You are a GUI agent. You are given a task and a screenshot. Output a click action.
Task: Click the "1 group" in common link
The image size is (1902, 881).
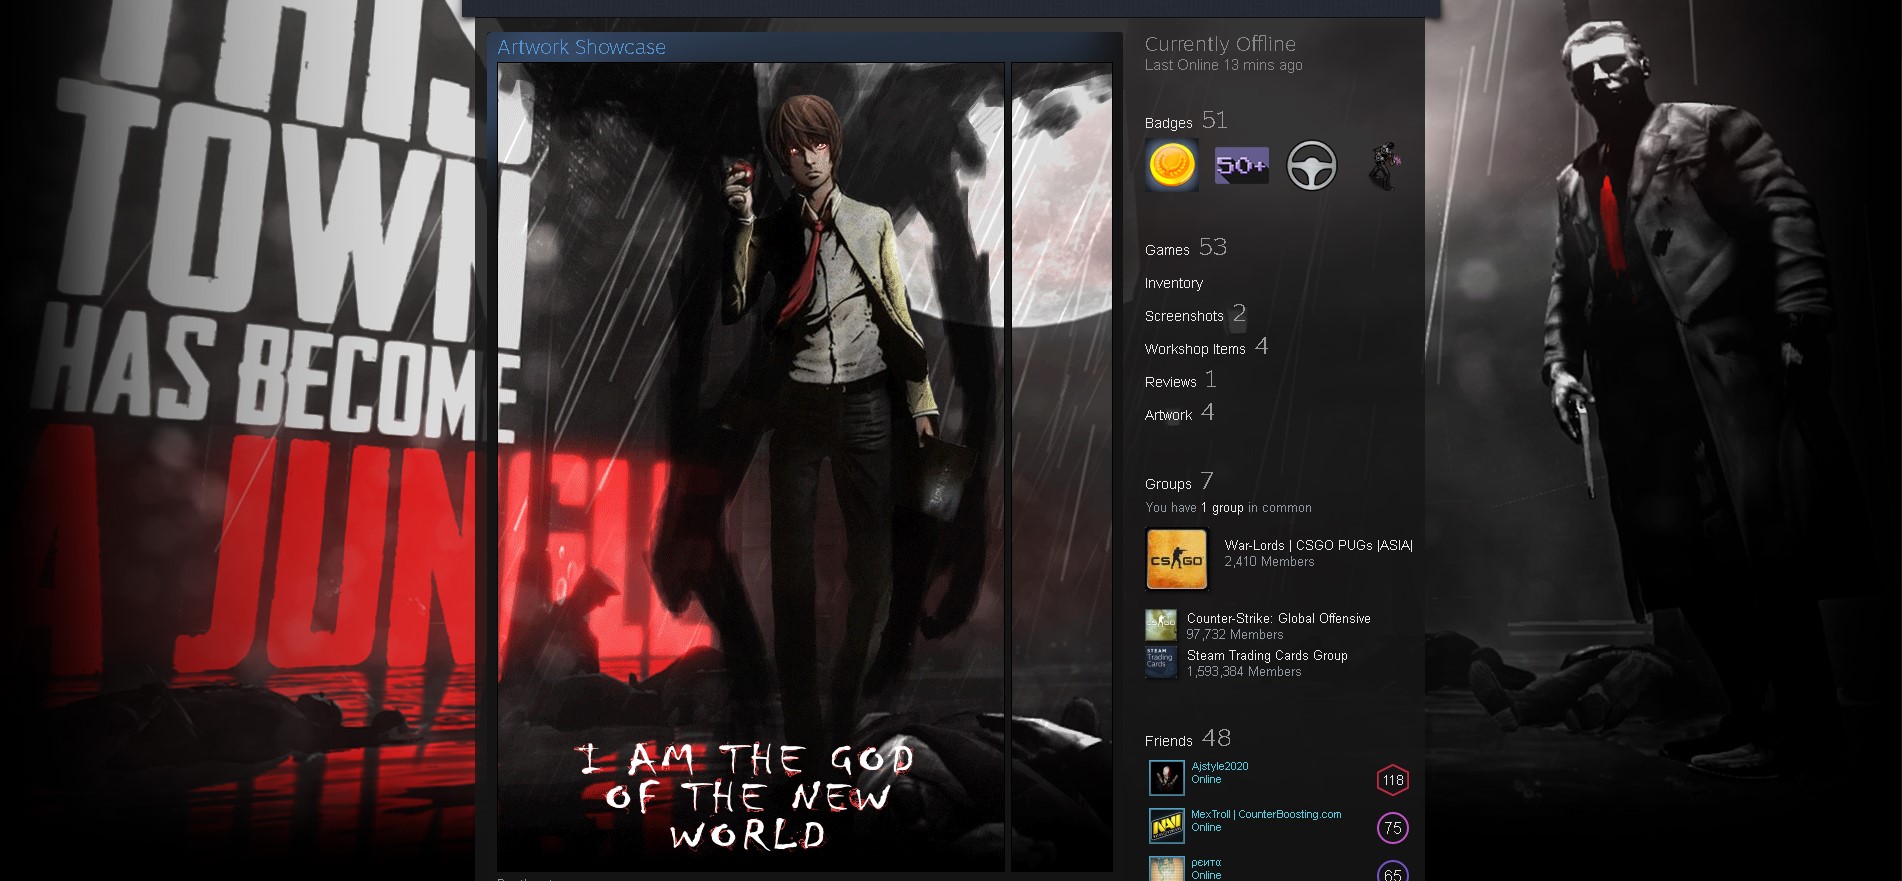(x=1222, y=508)
